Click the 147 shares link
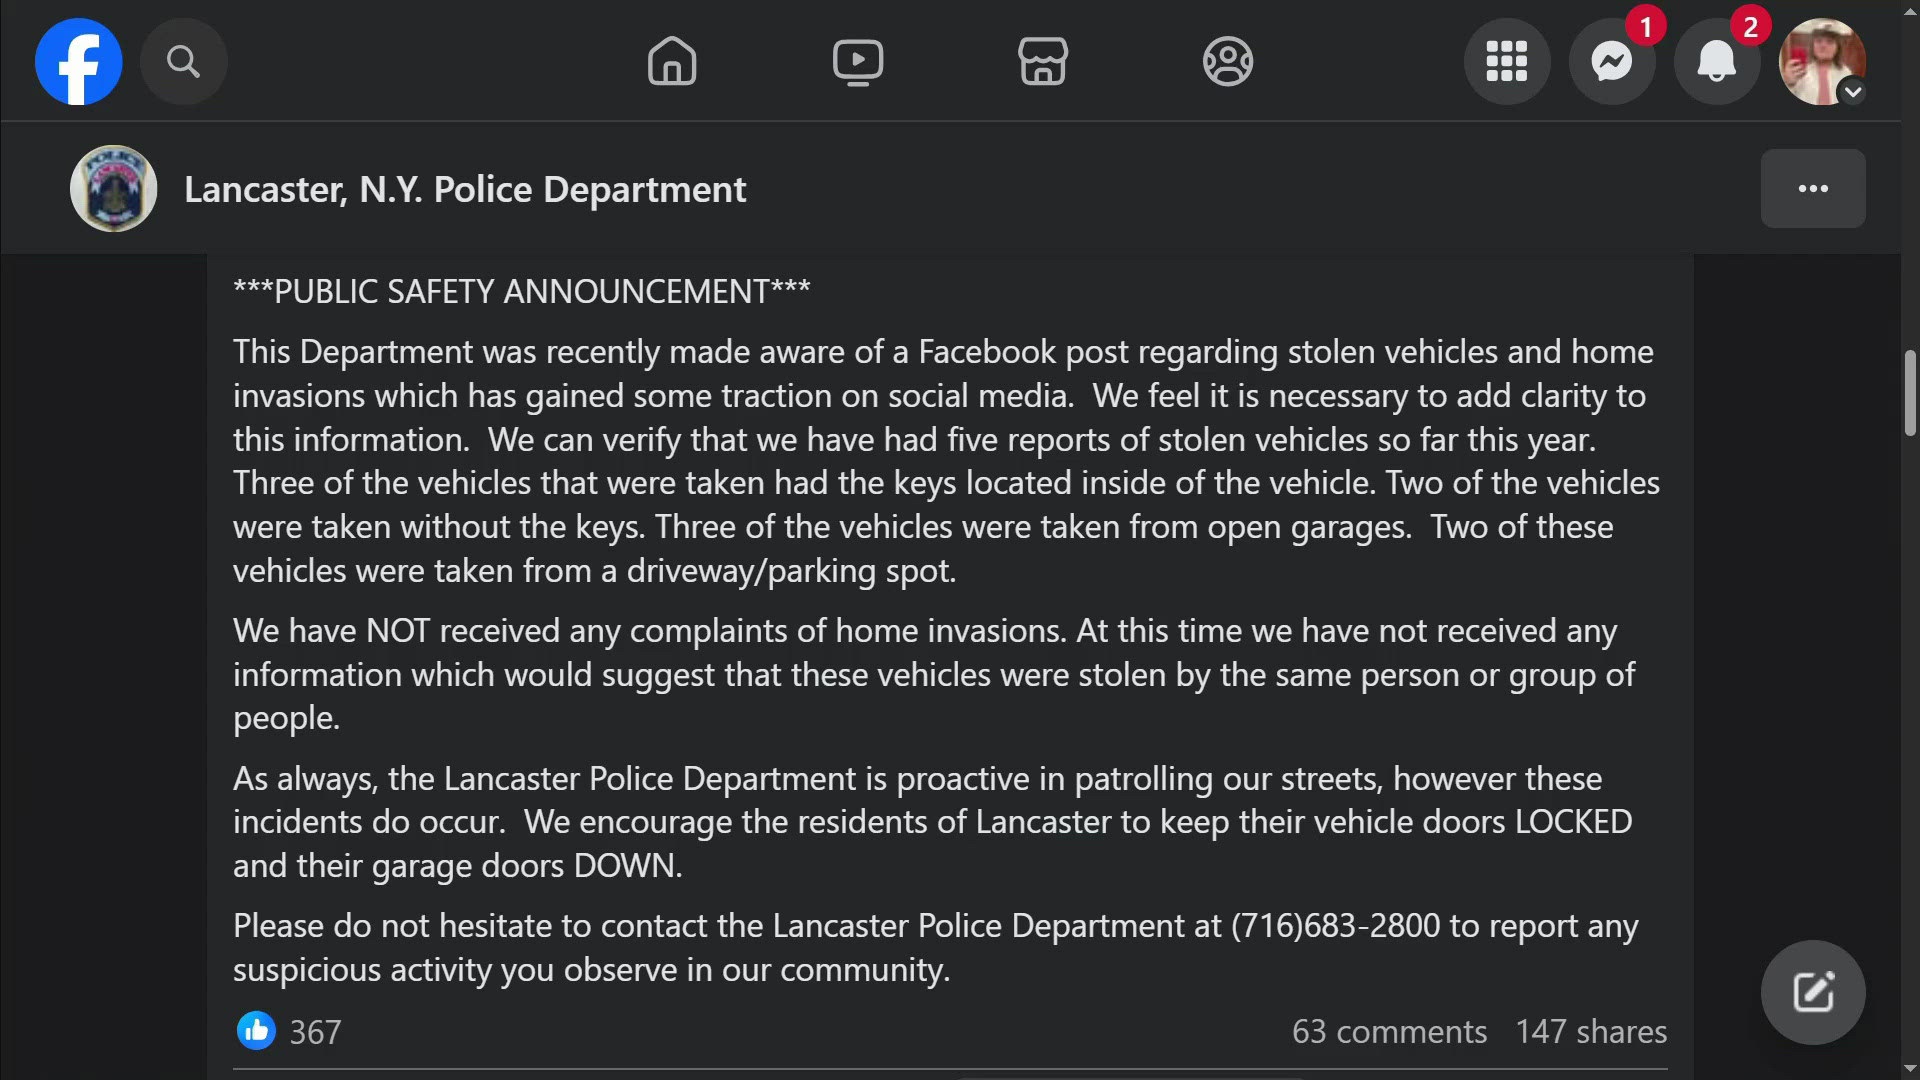 click(1591, 1031)
